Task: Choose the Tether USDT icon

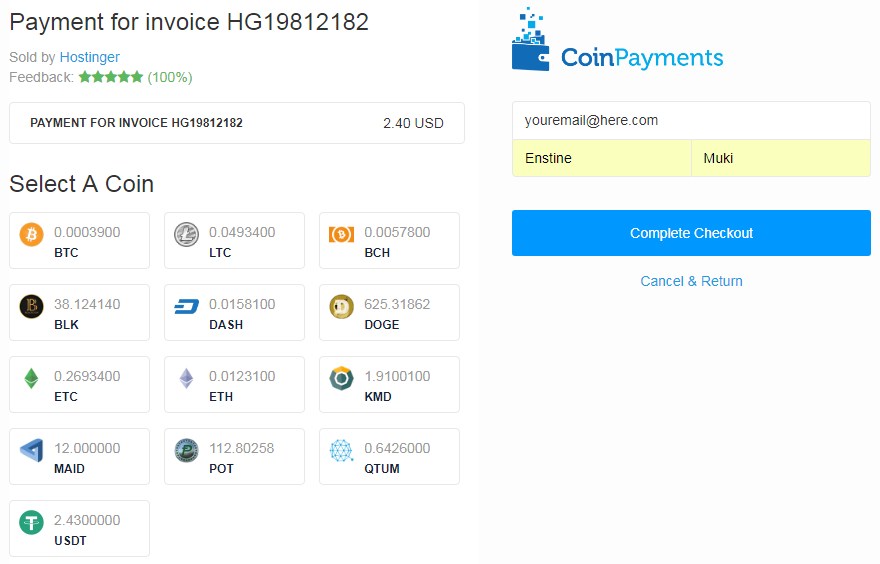Action: pos(31,522)
